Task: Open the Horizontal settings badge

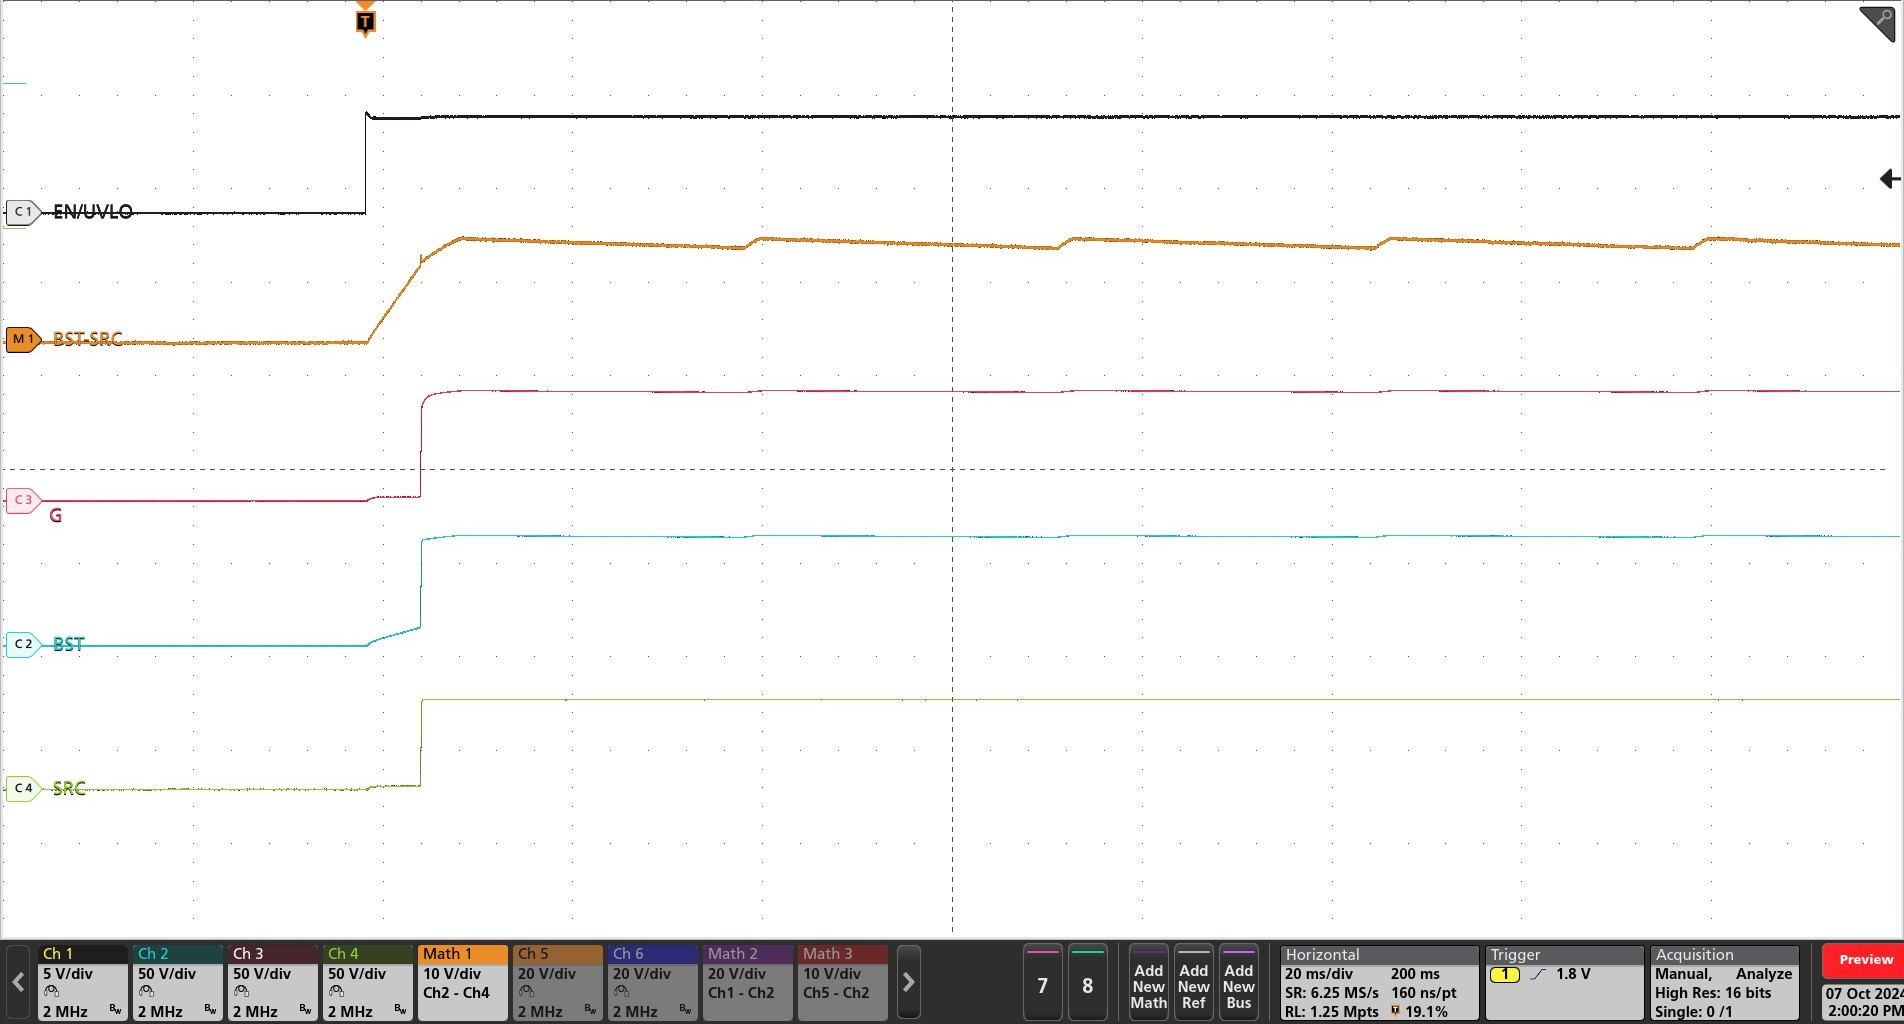Action: click(1322, 954)
